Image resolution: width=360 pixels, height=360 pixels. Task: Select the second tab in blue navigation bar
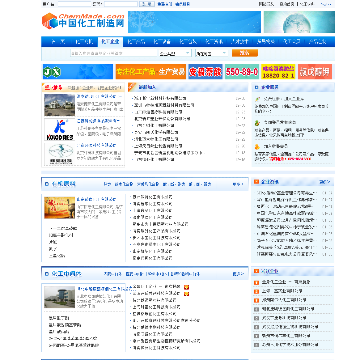(x=84, y=42)
